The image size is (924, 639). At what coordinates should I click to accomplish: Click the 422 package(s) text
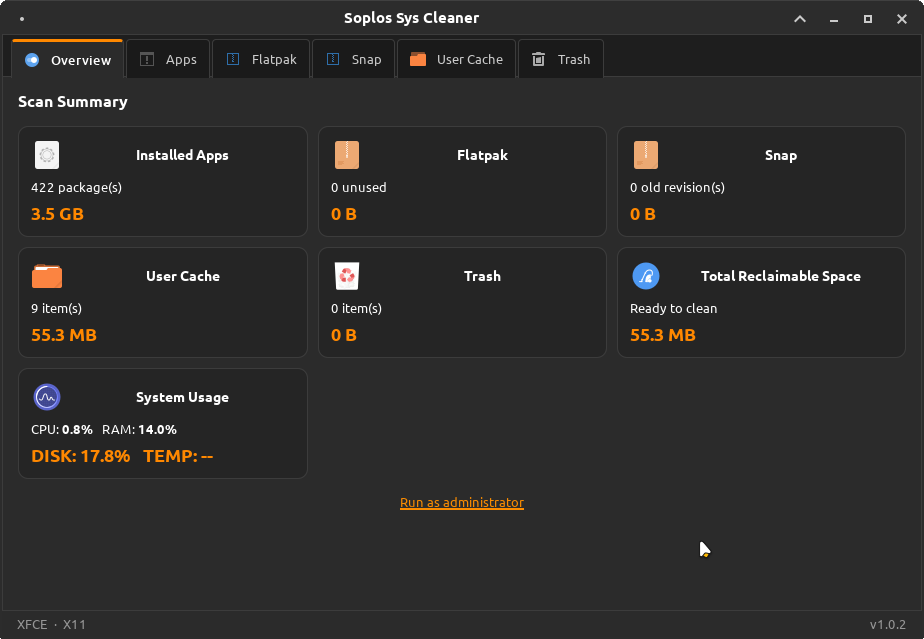point(77,187)
